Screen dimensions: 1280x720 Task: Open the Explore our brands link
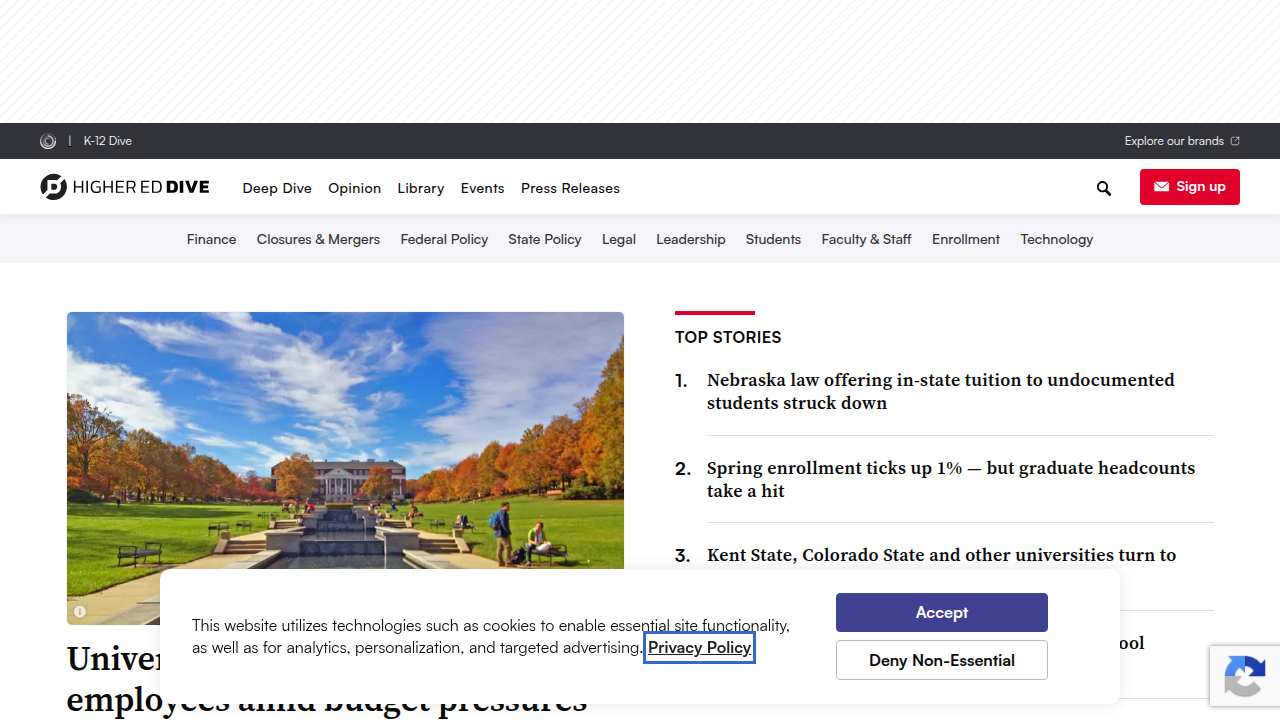[x=1182, y=141]
